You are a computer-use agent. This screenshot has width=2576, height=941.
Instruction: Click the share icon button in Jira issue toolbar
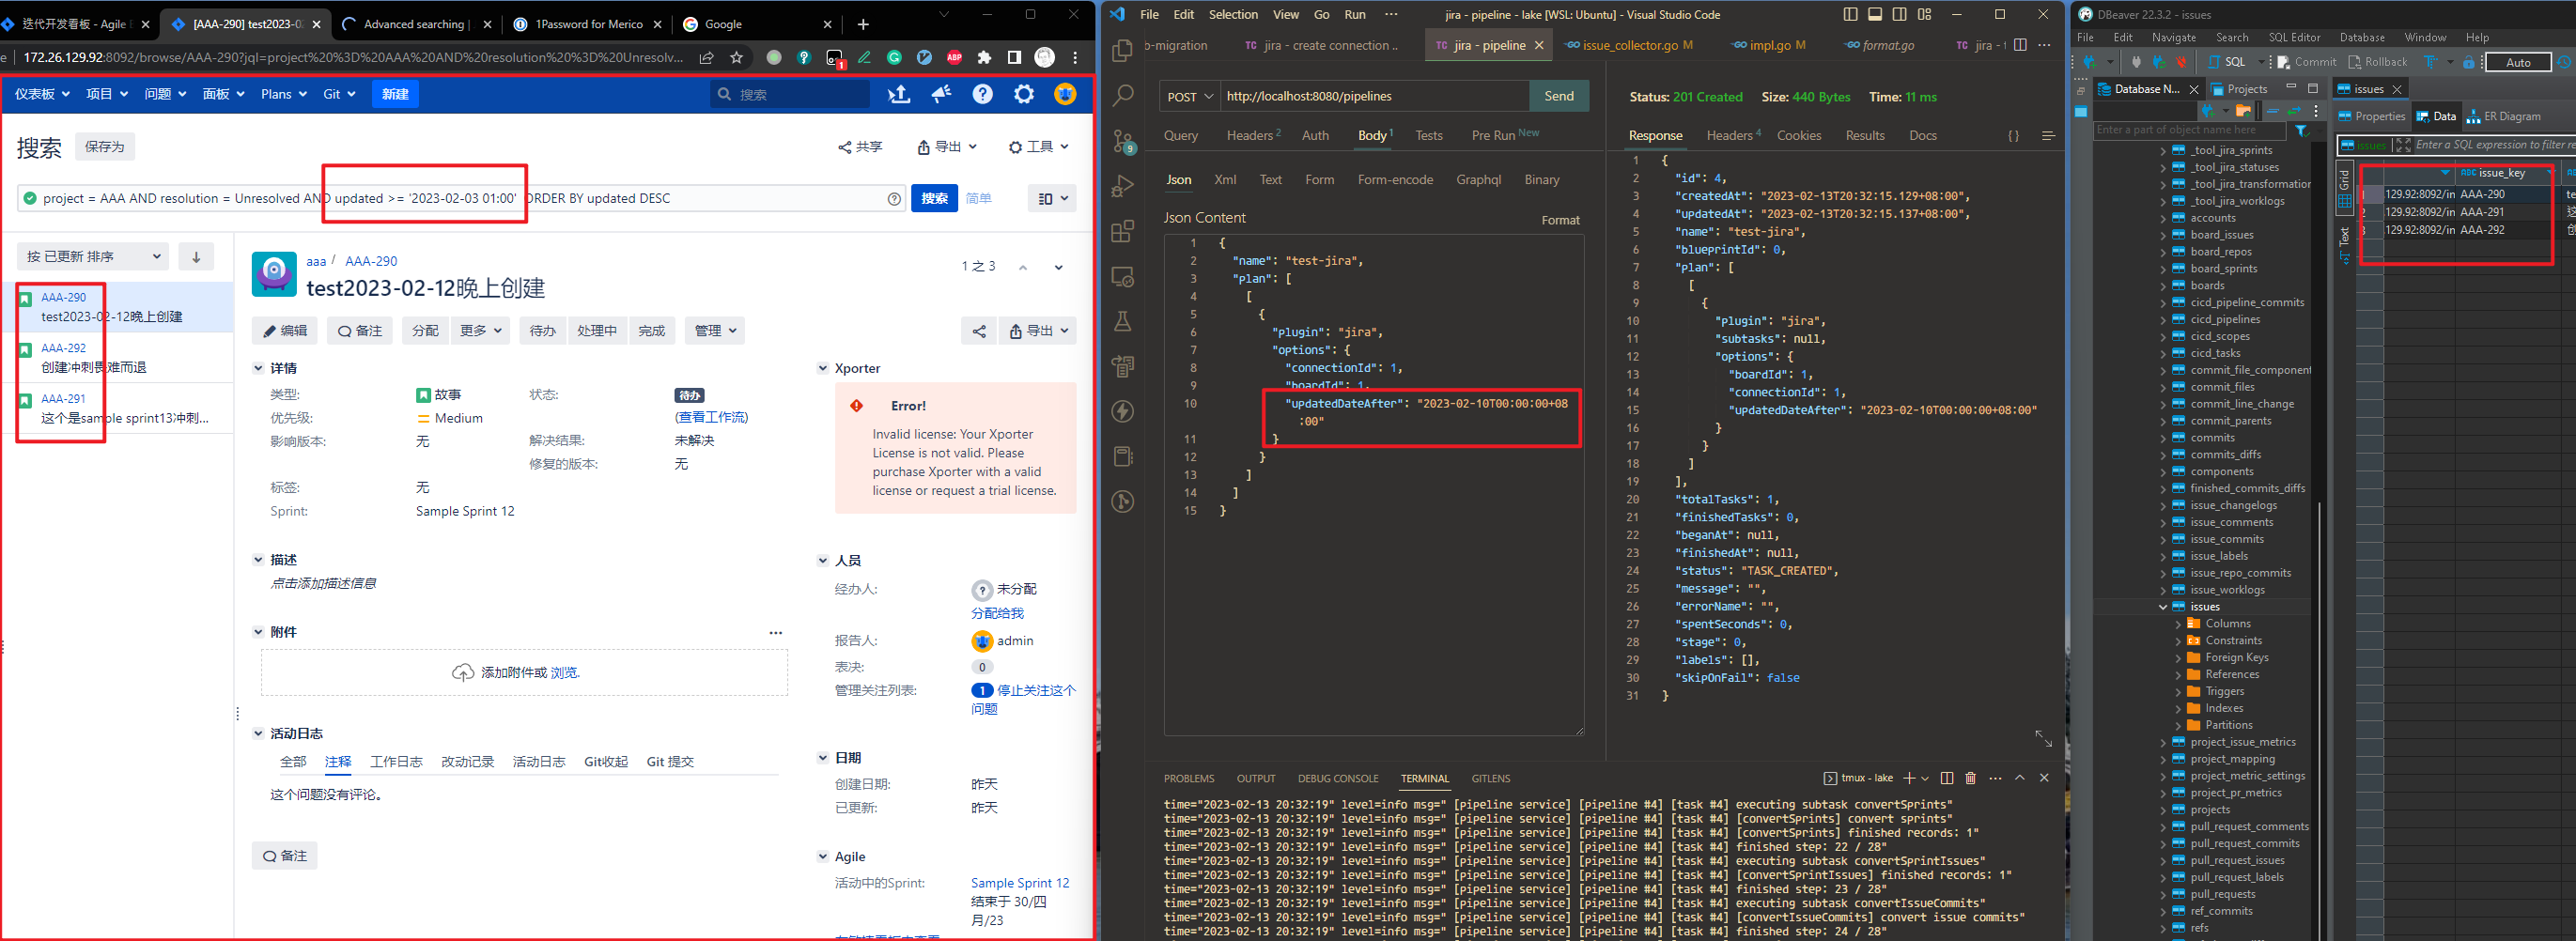pos(978,331)
